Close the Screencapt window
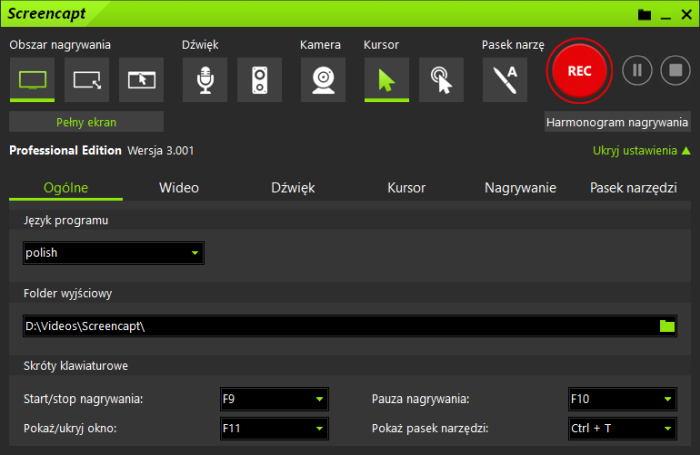The width and height of the screenshot is (700, 455). [x=687, y=15]
